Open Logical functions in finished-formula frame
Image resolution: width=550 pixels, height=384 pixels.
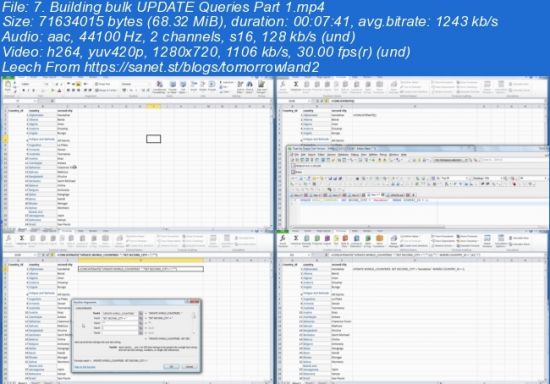(327, 240)
